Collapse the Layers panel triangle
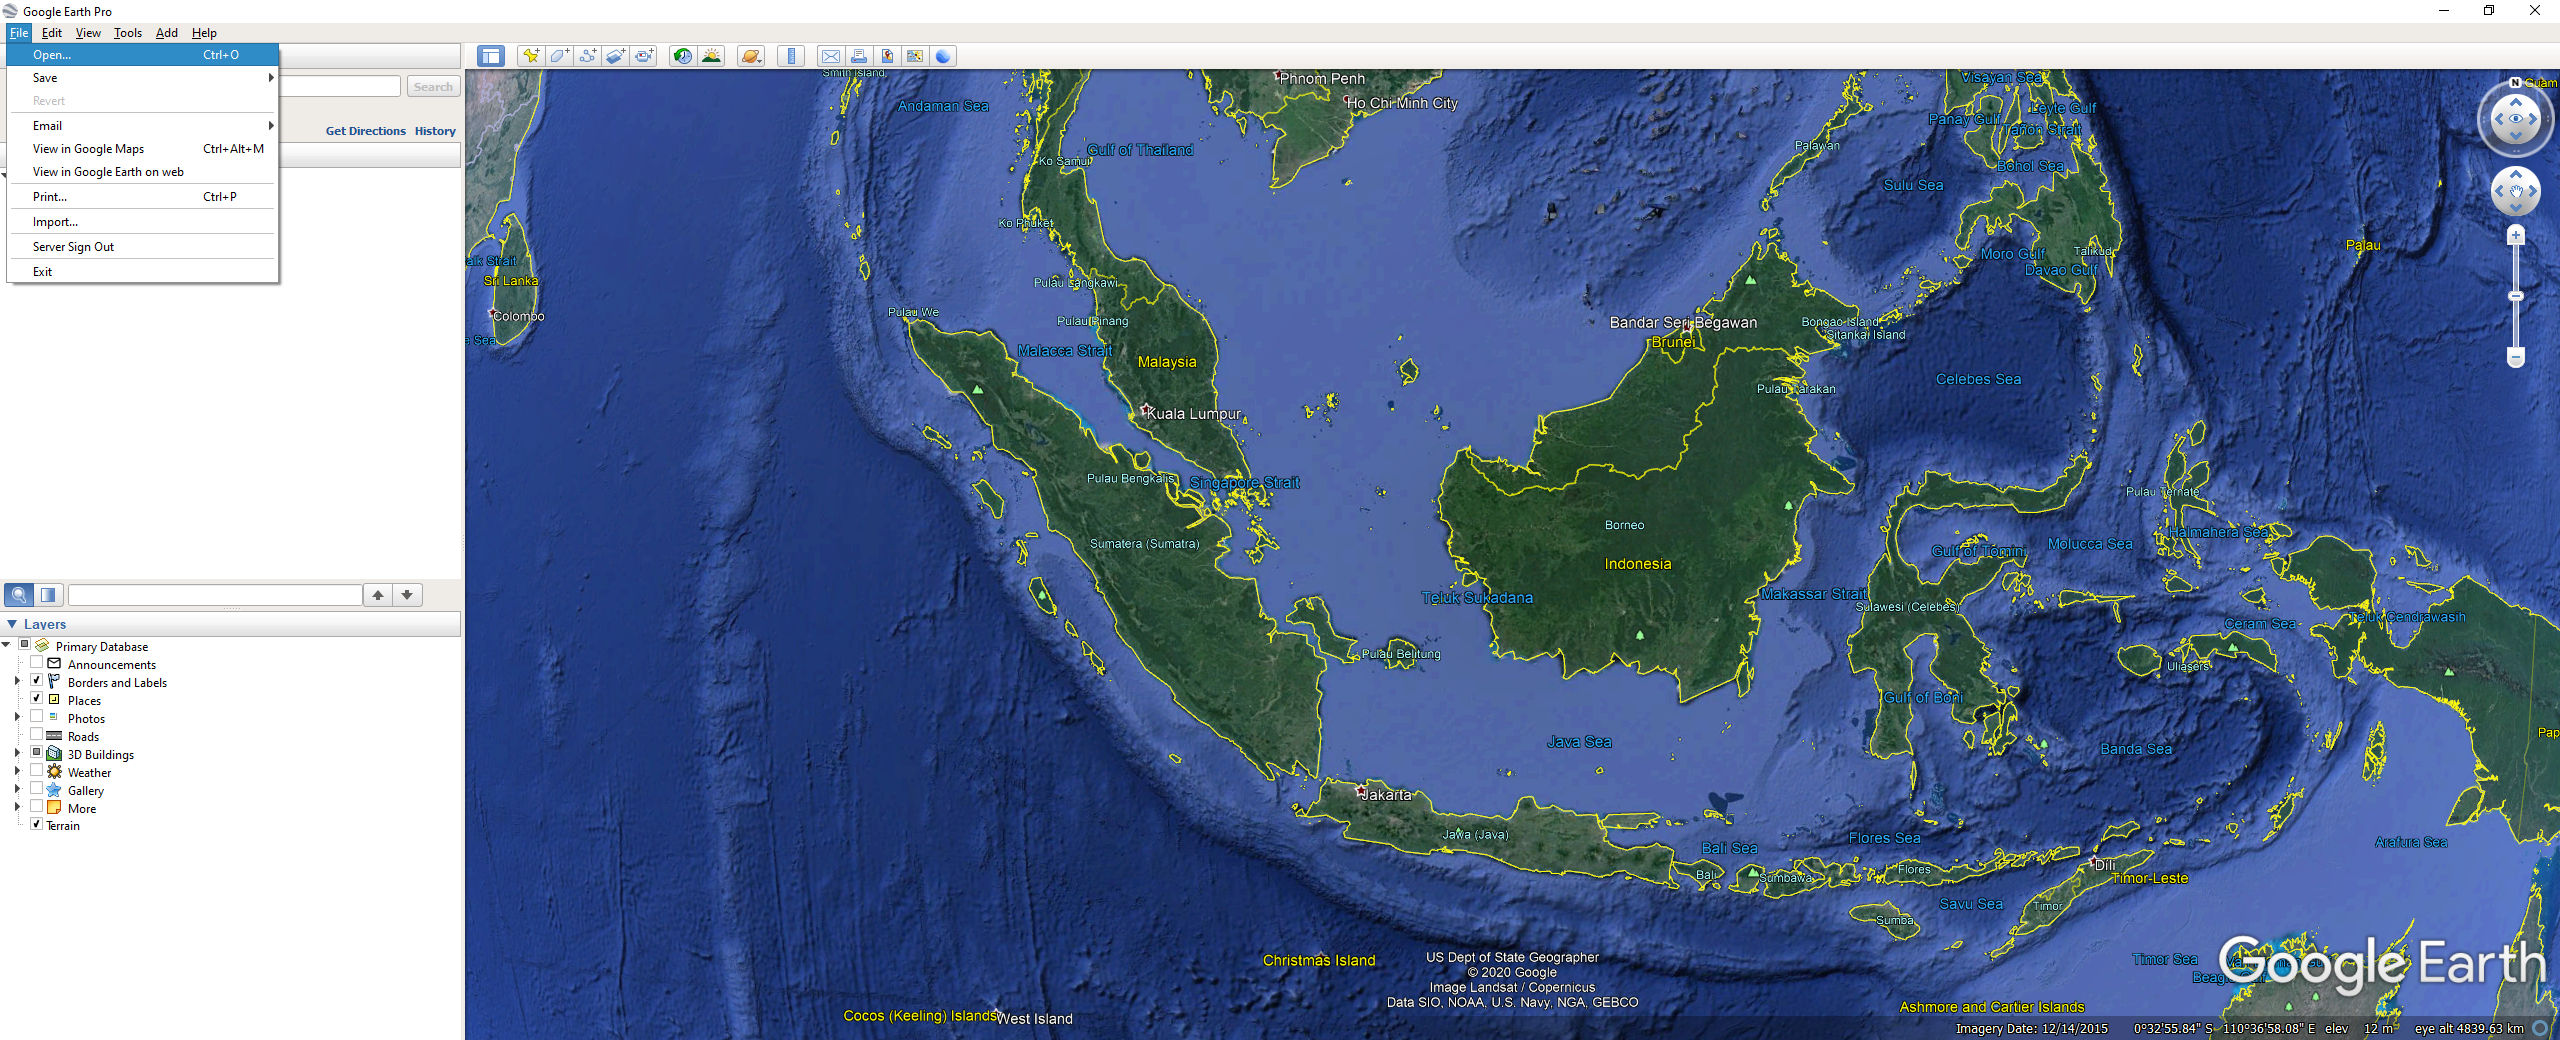 click(x=12, y=624)
